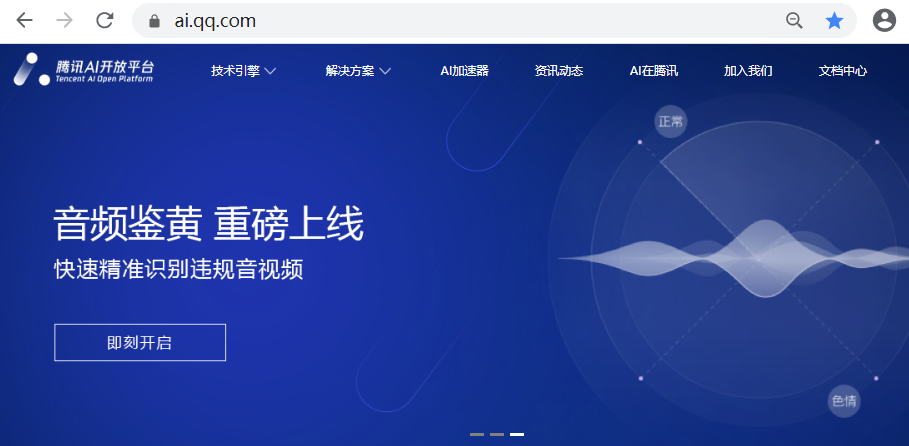Bookmark this page with the star icon
The width and height of the screenshot is (909, 446).
[x=834, y=21]
